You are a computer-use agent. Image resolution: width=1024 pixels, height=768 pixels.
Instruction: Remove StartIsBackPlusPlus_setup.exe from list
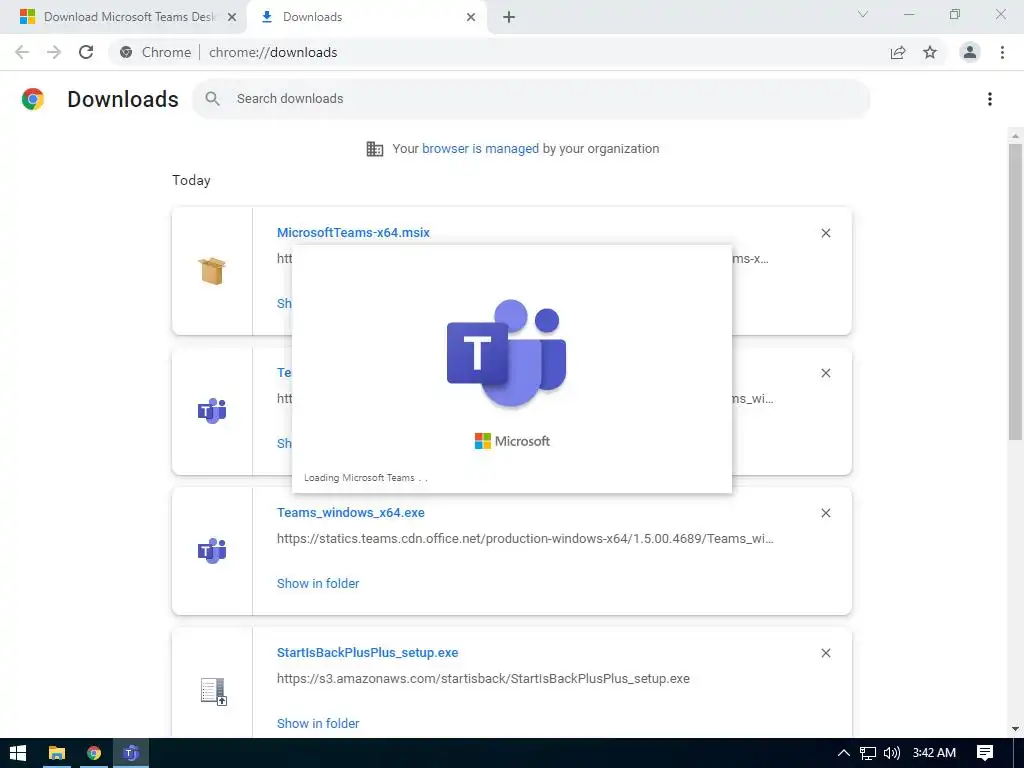click(825, 653)
